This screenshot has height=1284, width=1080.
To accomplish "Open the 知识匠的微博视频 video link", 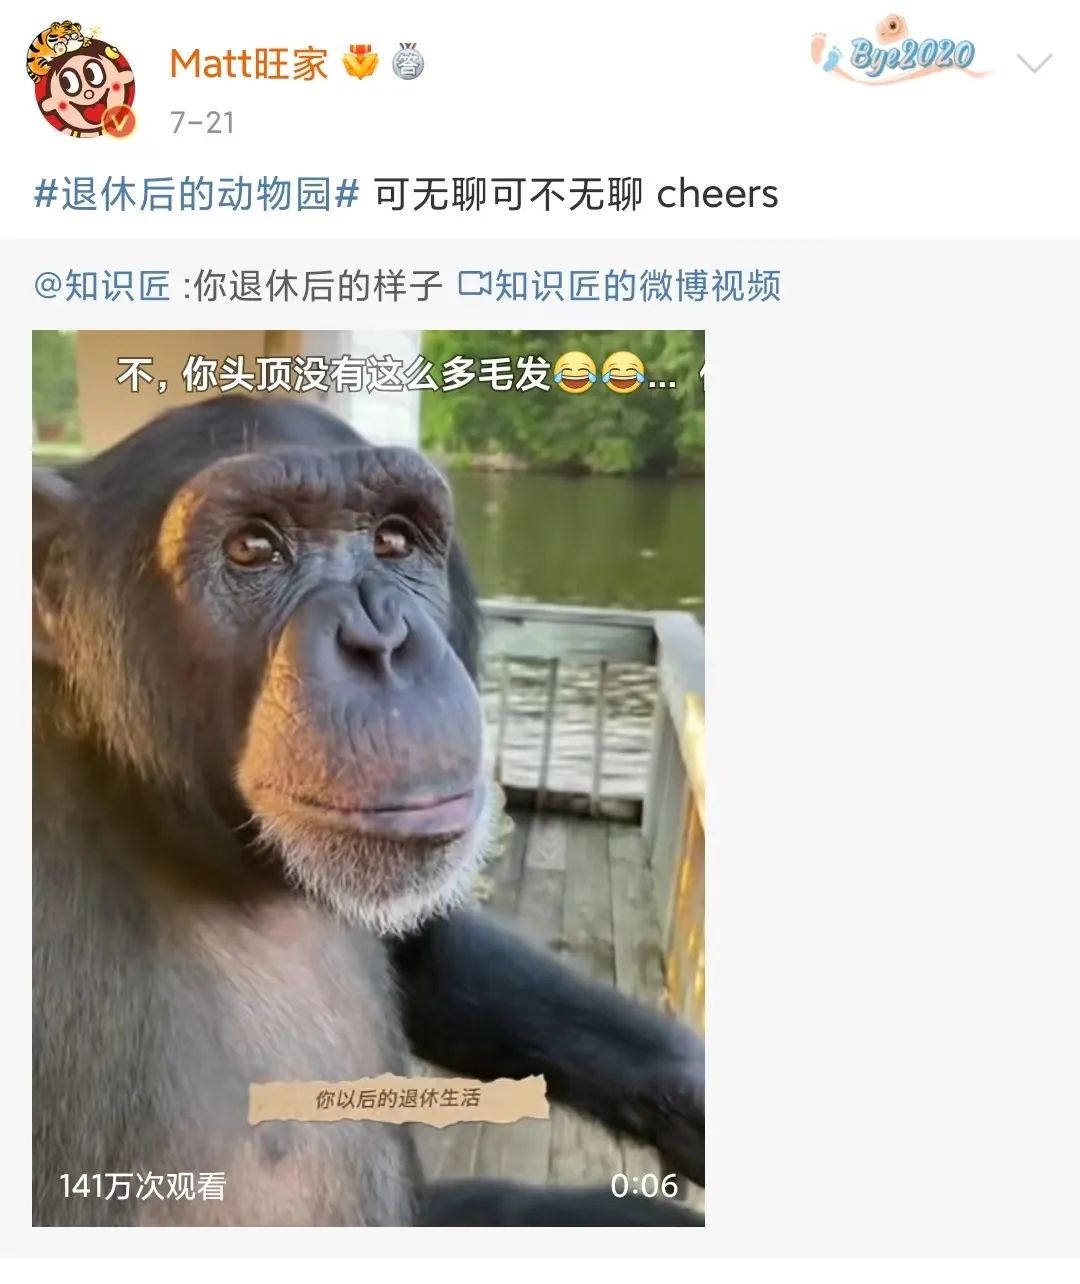I will pyautogui.click(x=636, y=286).
